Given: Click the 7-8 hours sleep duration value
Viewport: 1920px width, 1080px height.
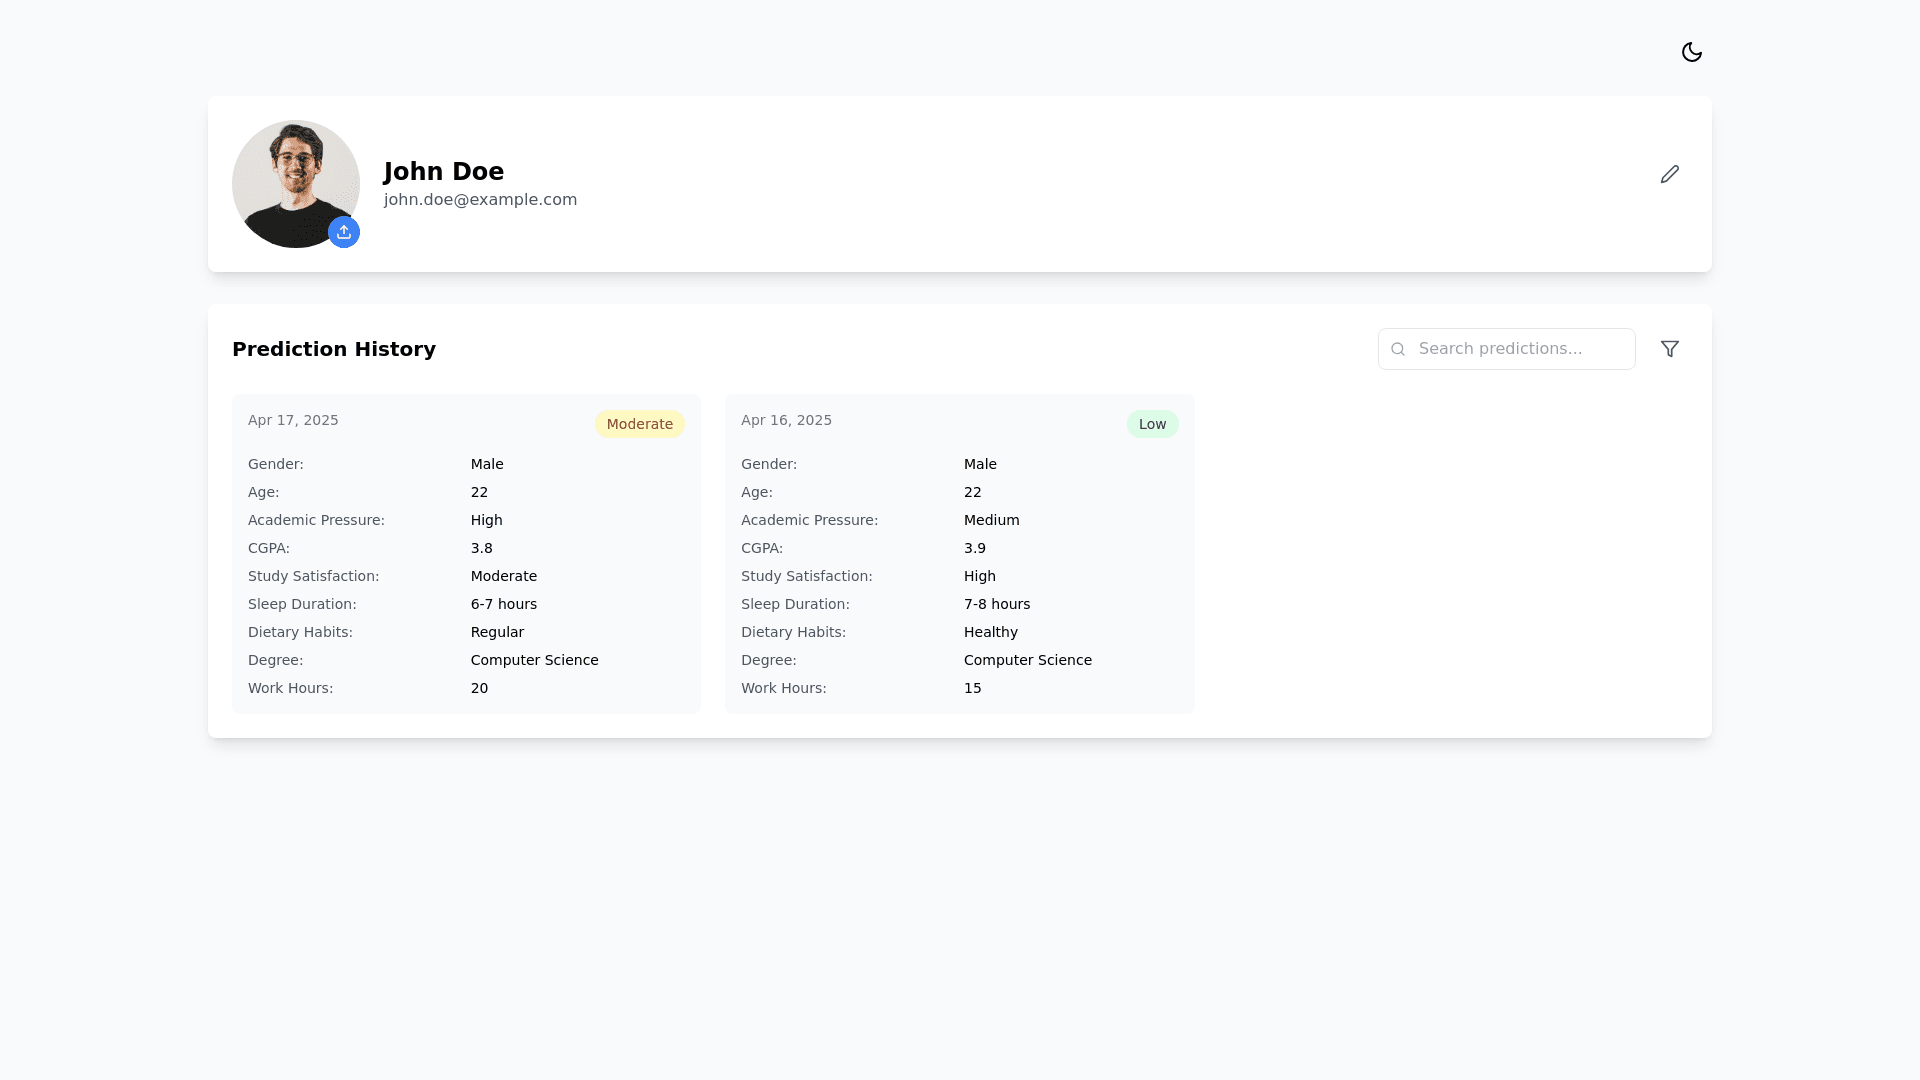Looking at the screenshot, I should pyautogui.click(x=996, y=604).
